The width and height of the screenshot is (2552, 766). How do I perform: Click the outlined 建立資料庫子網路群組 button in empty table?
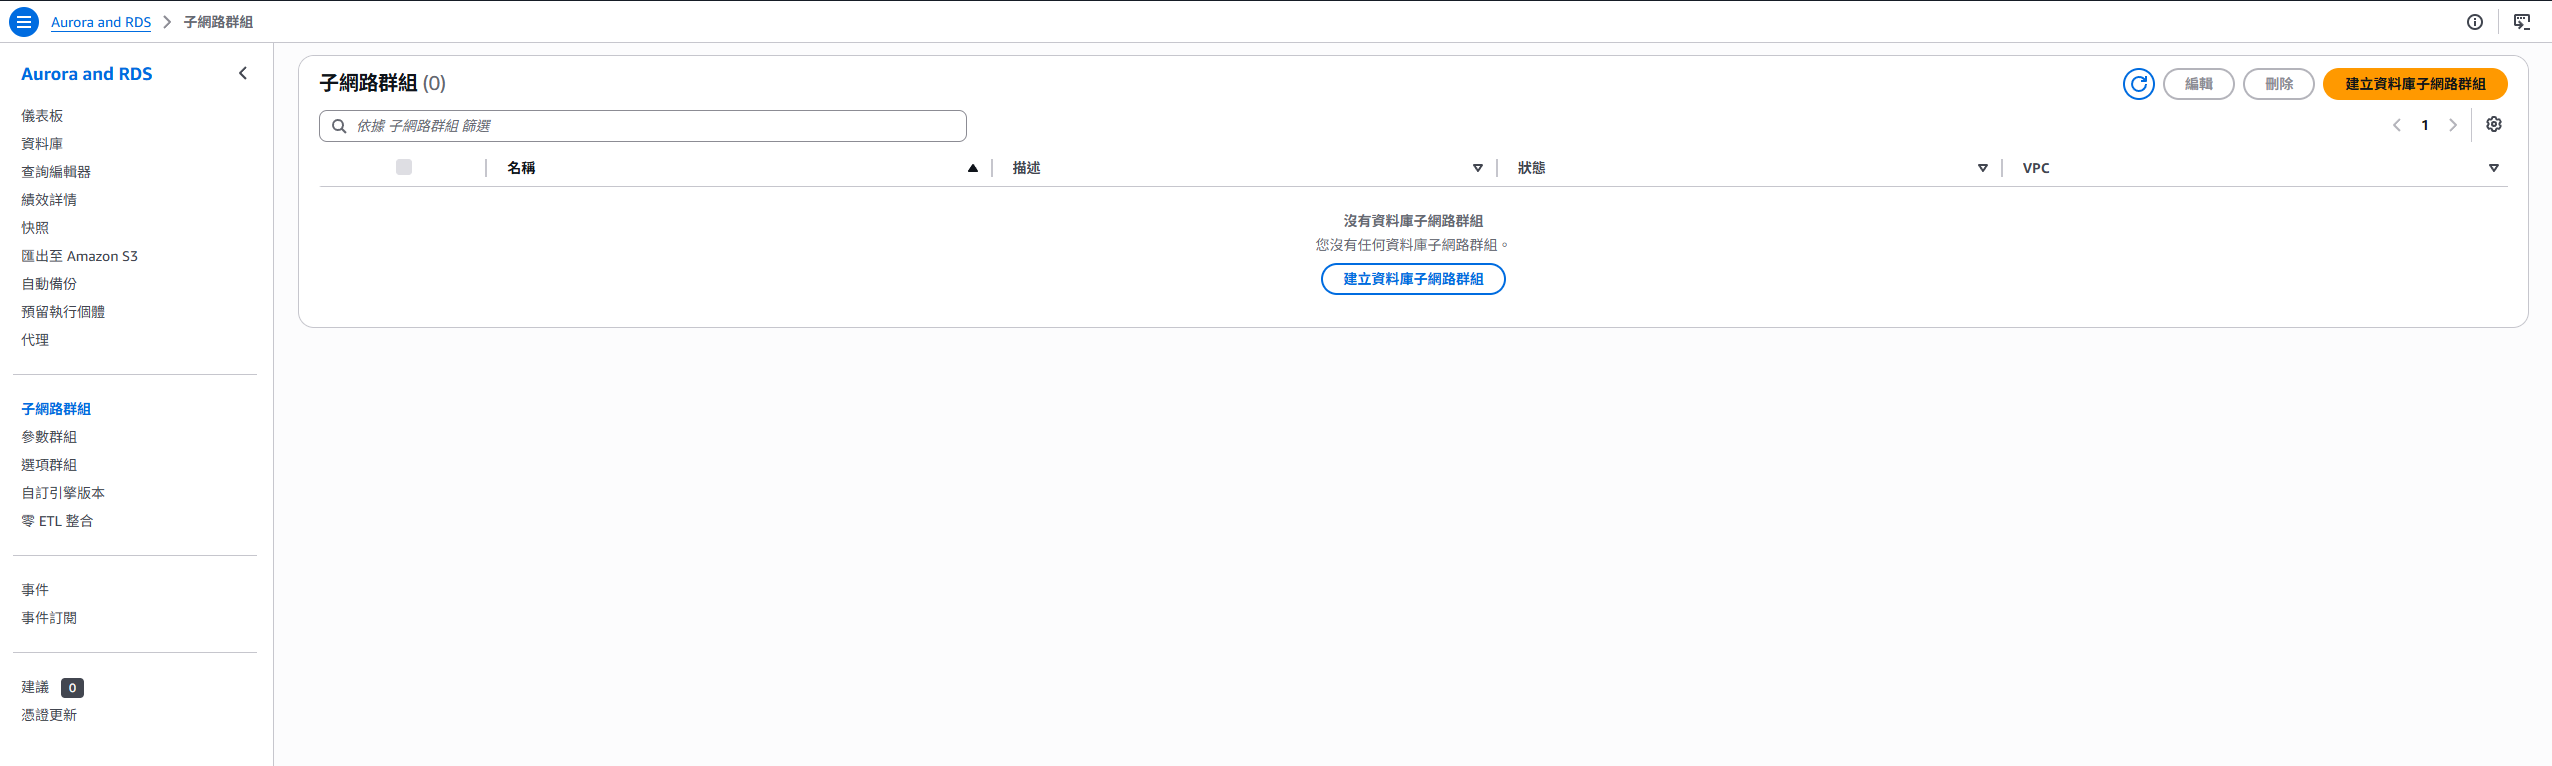(1413, 279)
